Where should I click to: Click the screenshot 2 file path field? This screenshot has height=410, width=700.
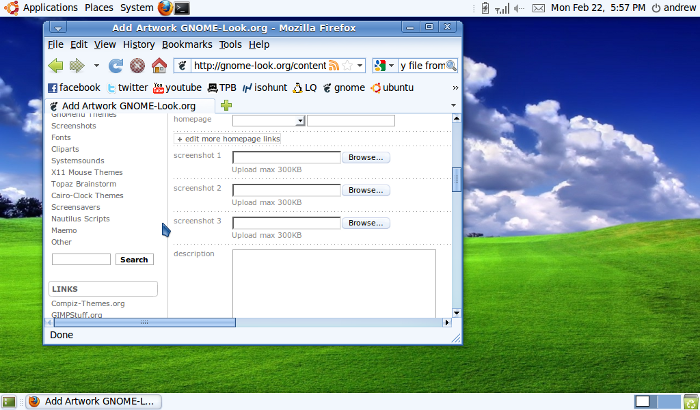tap(287, 190)
